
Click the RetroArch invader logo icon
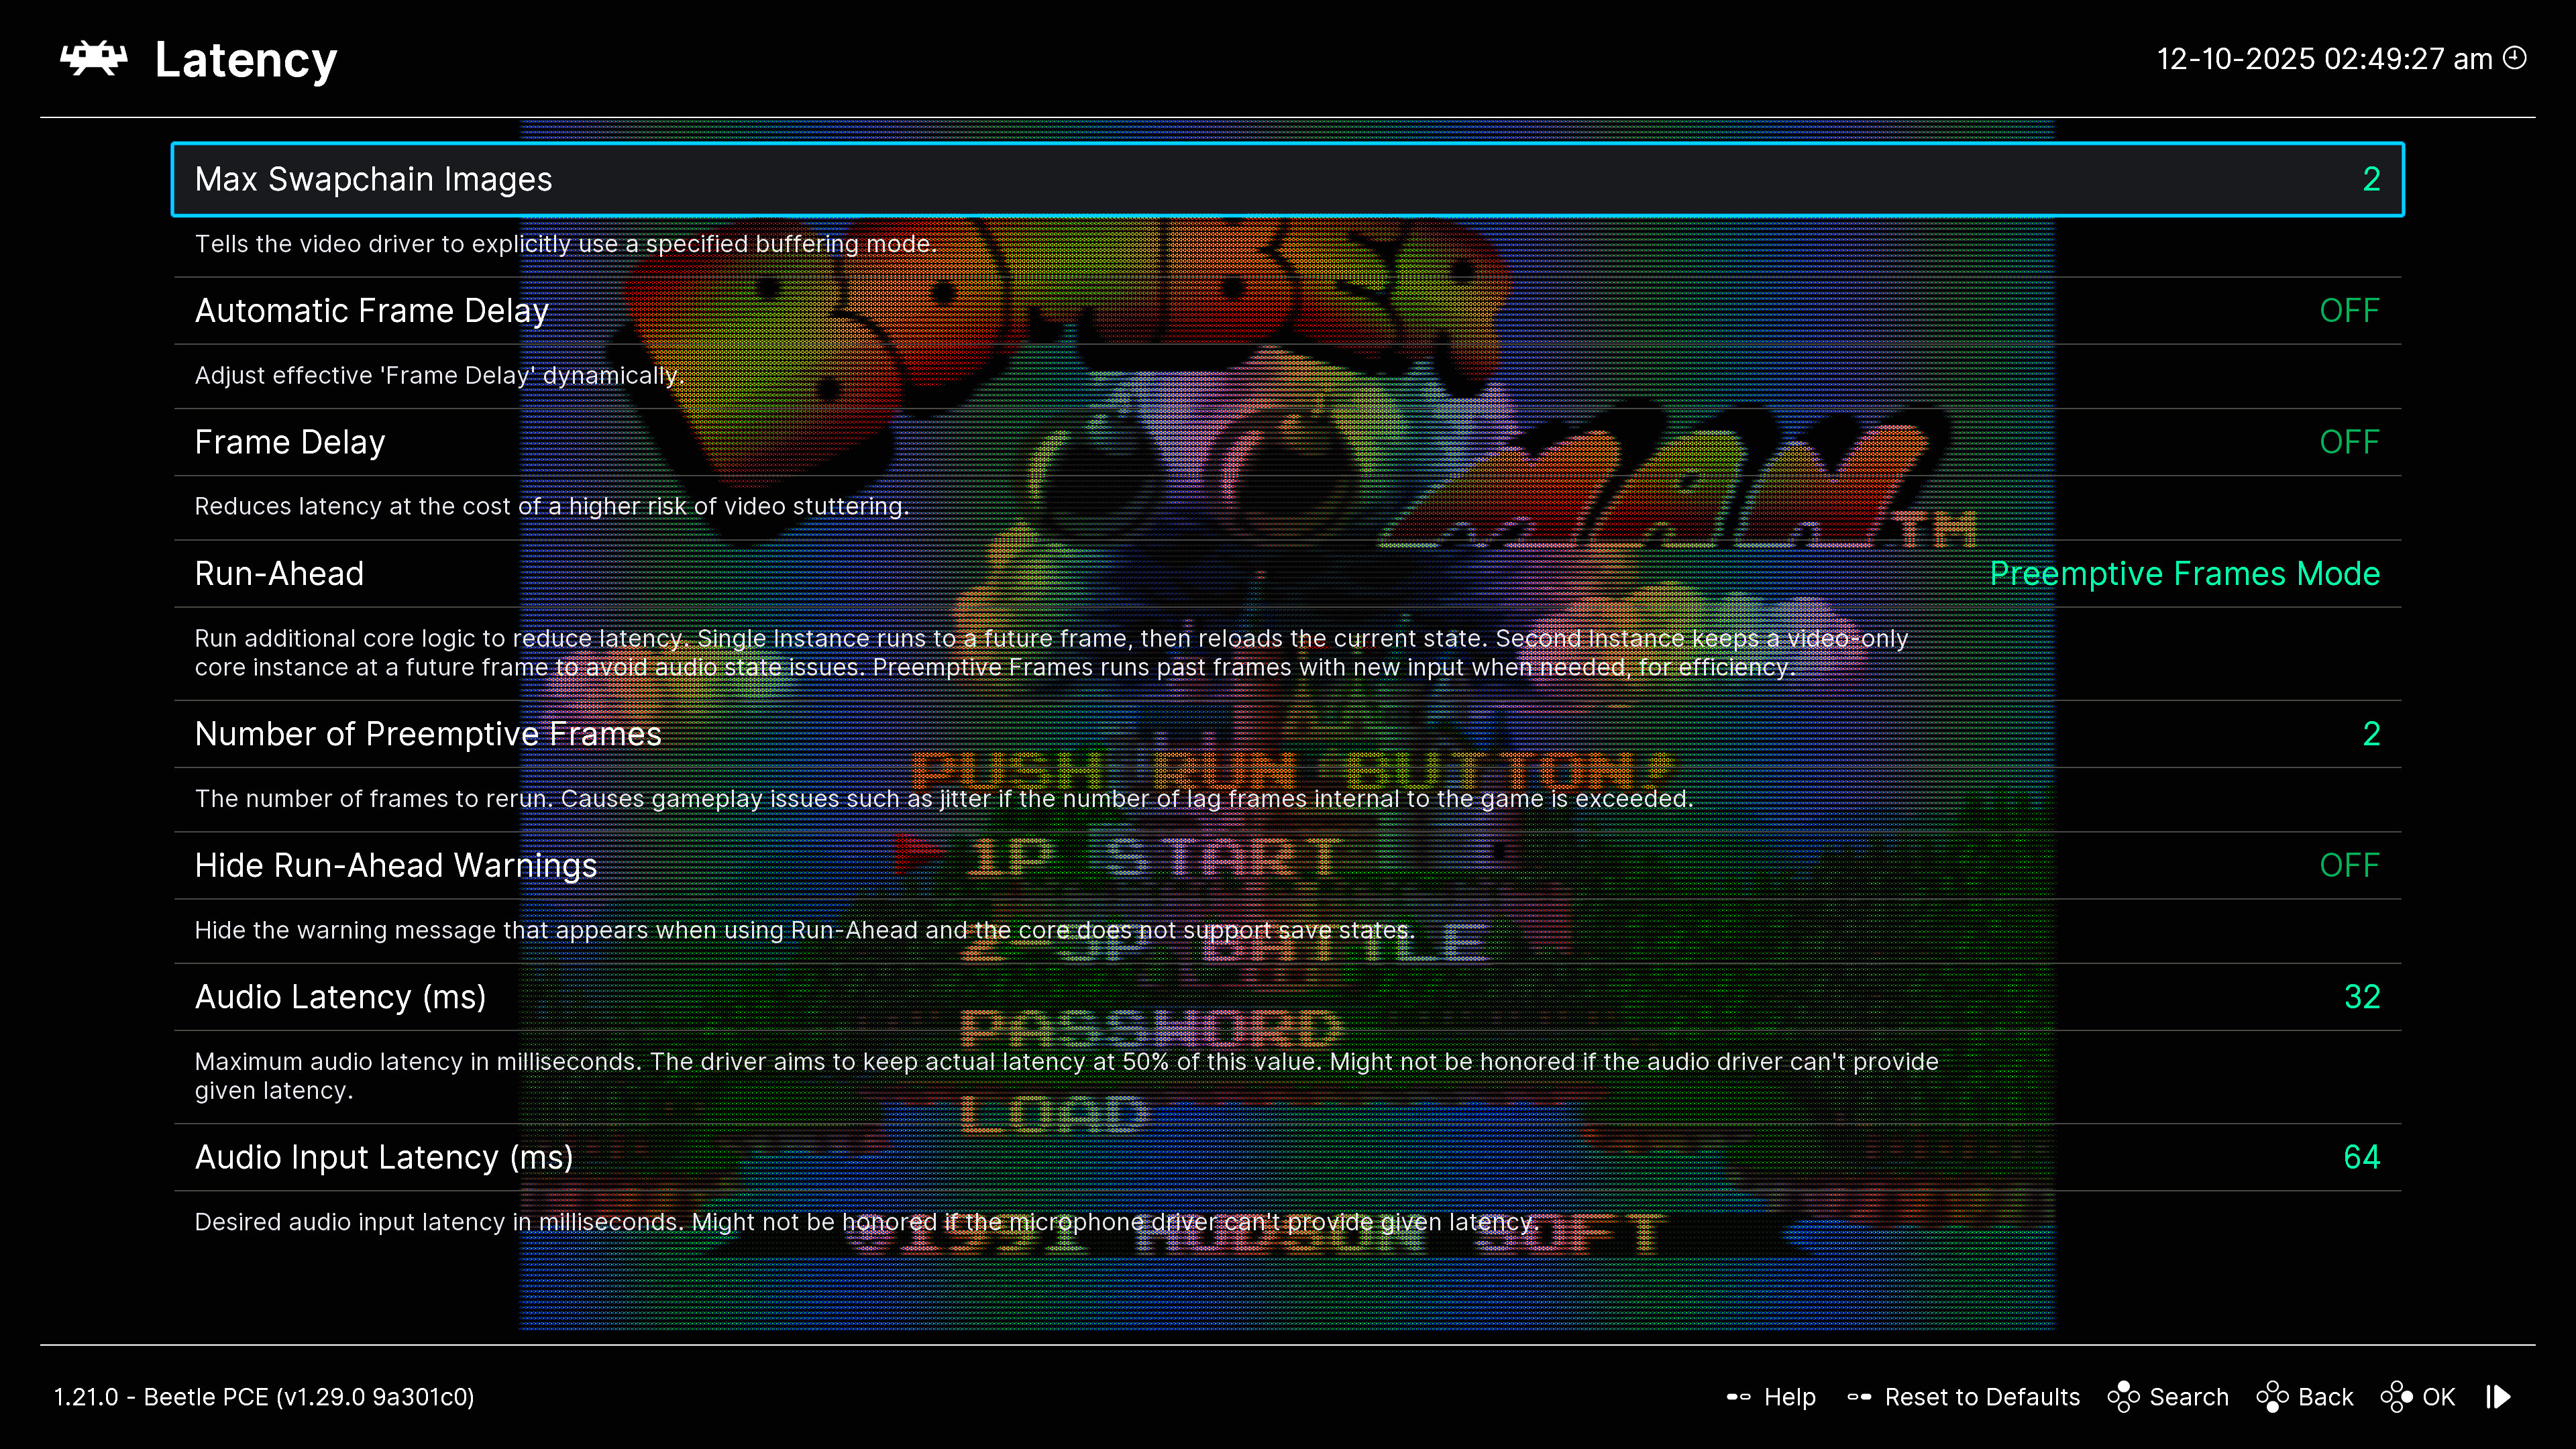point(93,58)
